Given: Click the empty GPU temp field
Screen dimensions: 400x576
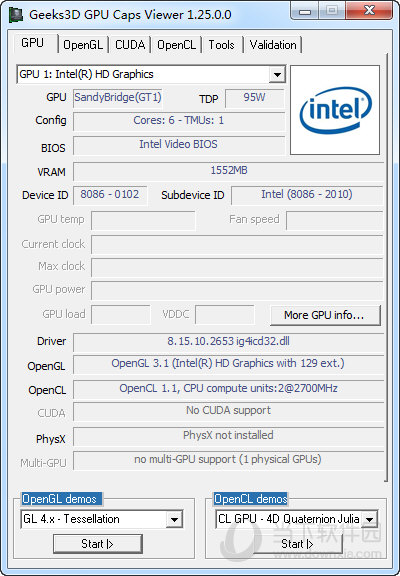Looking at the screenshot, I should (143, 220).
